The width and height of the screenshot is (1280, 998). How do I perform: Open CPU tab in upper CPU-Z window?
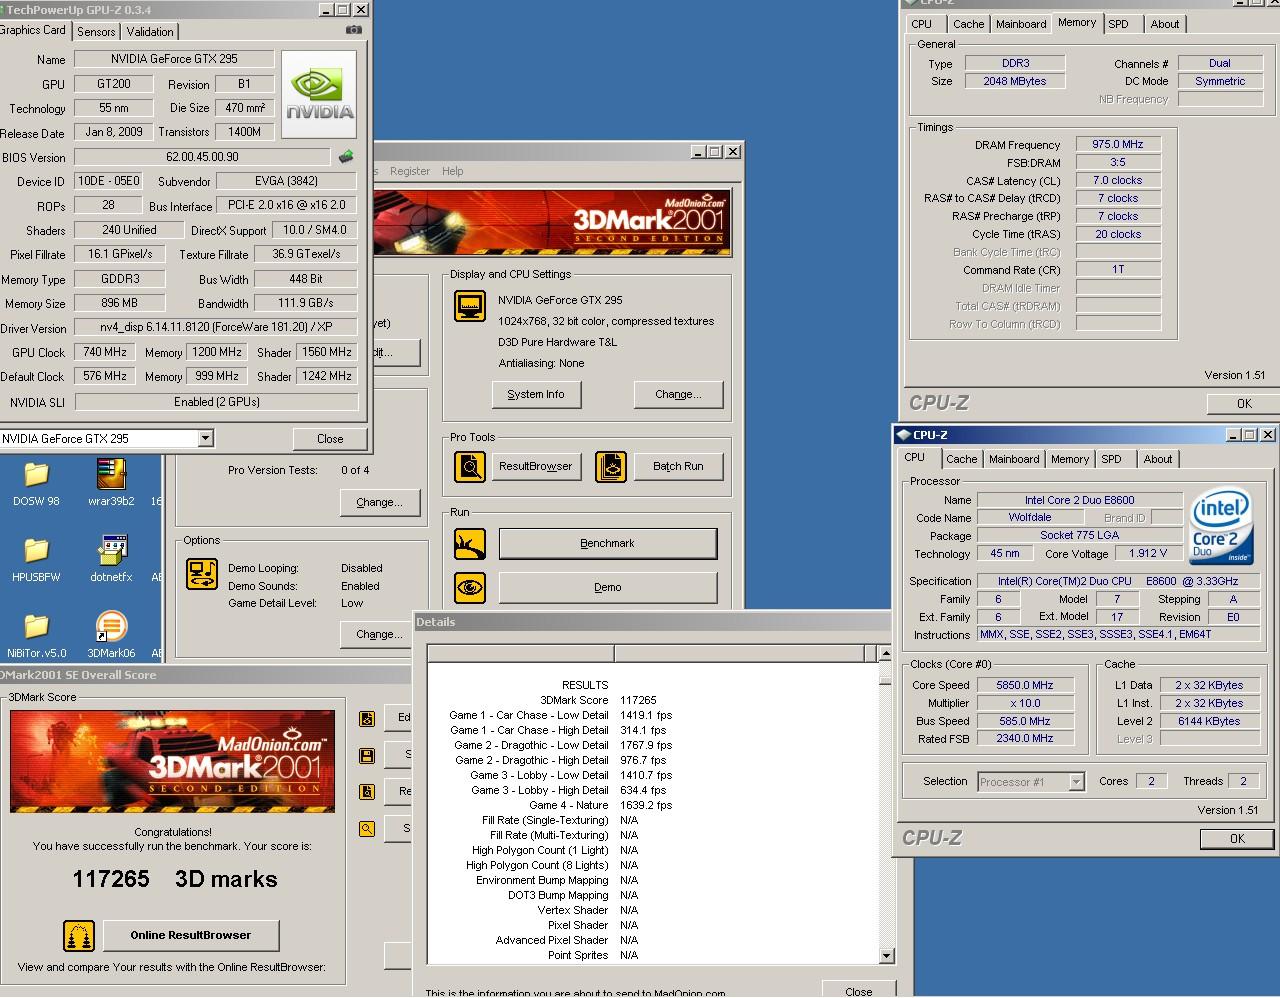[922, 24]
